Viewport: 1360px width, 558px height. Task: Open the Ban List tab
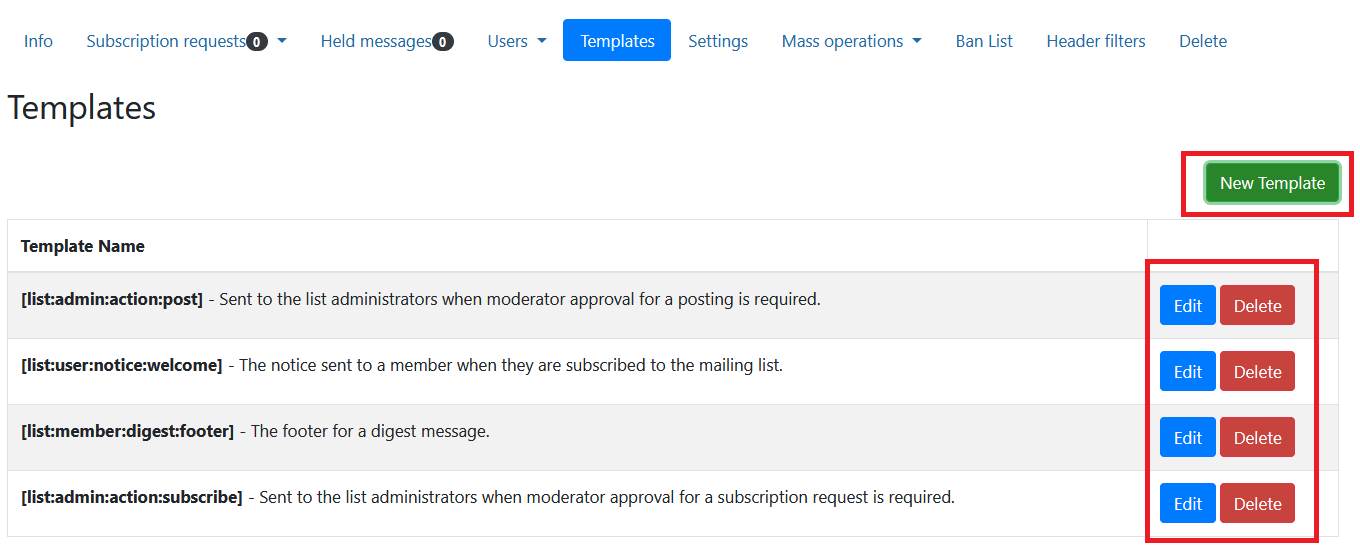point(984,41)
